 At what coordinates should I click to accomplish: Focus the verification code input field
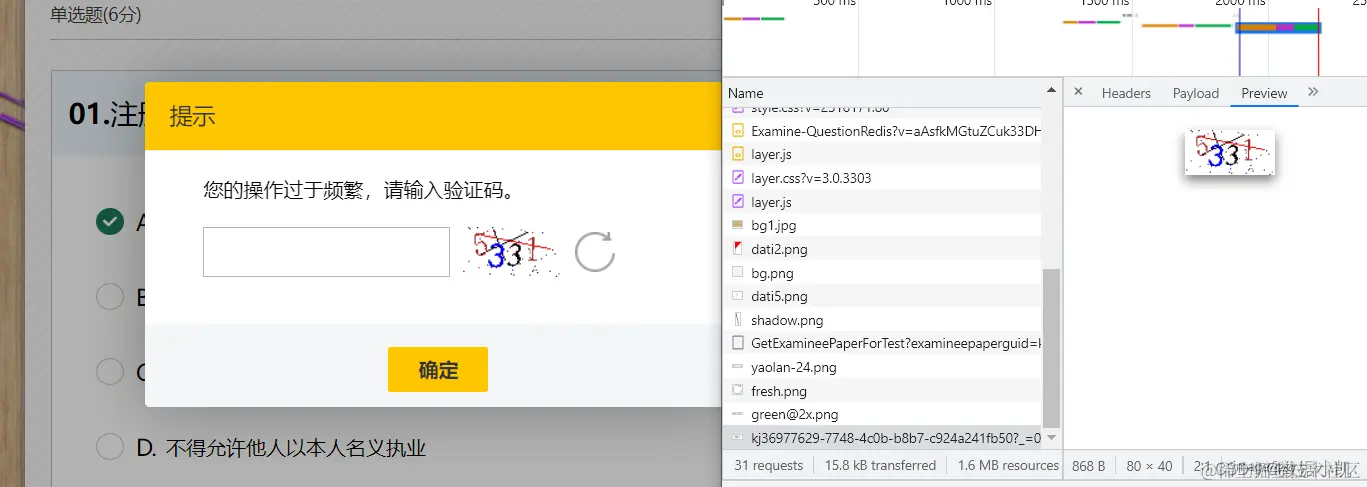click(x=326, y=252)
